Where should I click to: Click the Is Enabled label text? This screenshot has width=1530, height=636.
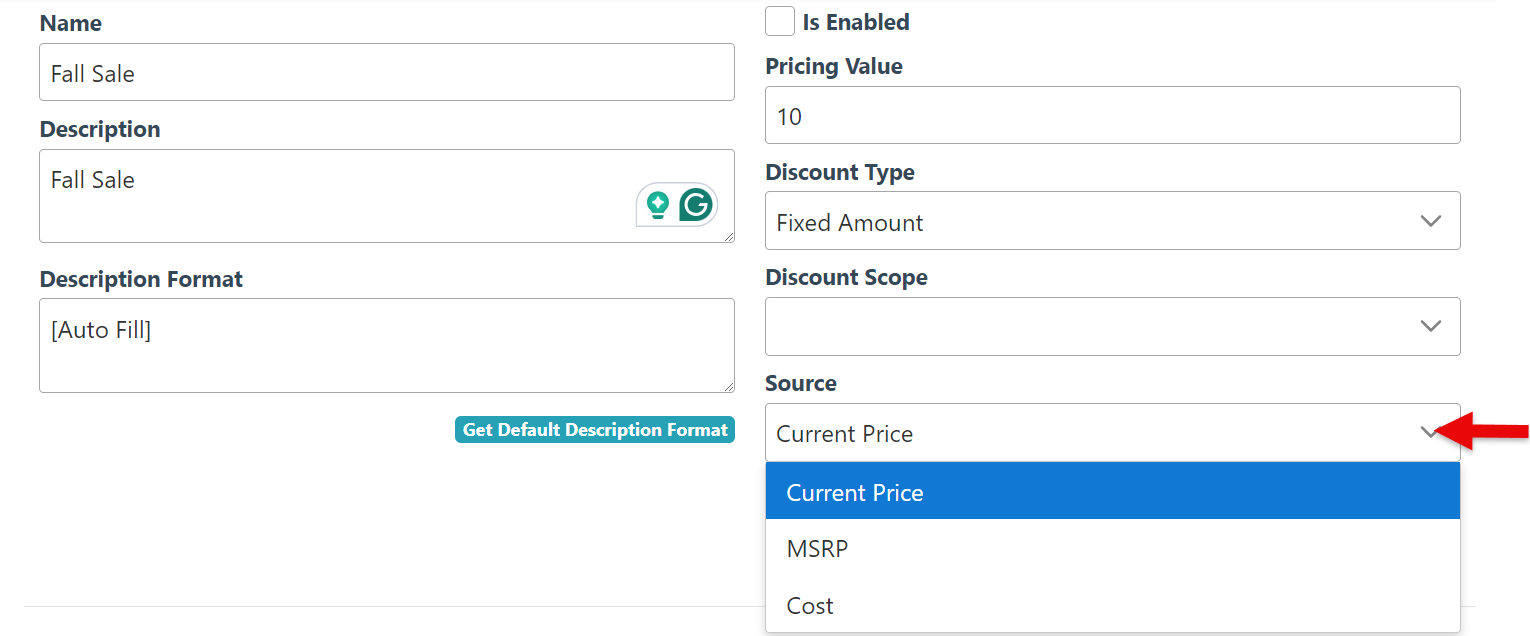[855, 22]
